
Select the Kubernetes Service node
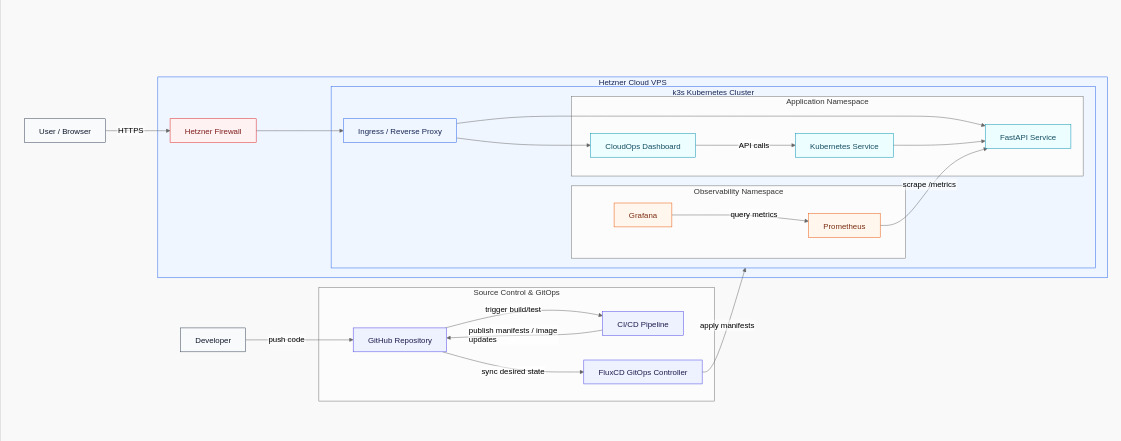click(x=844, y=146)
